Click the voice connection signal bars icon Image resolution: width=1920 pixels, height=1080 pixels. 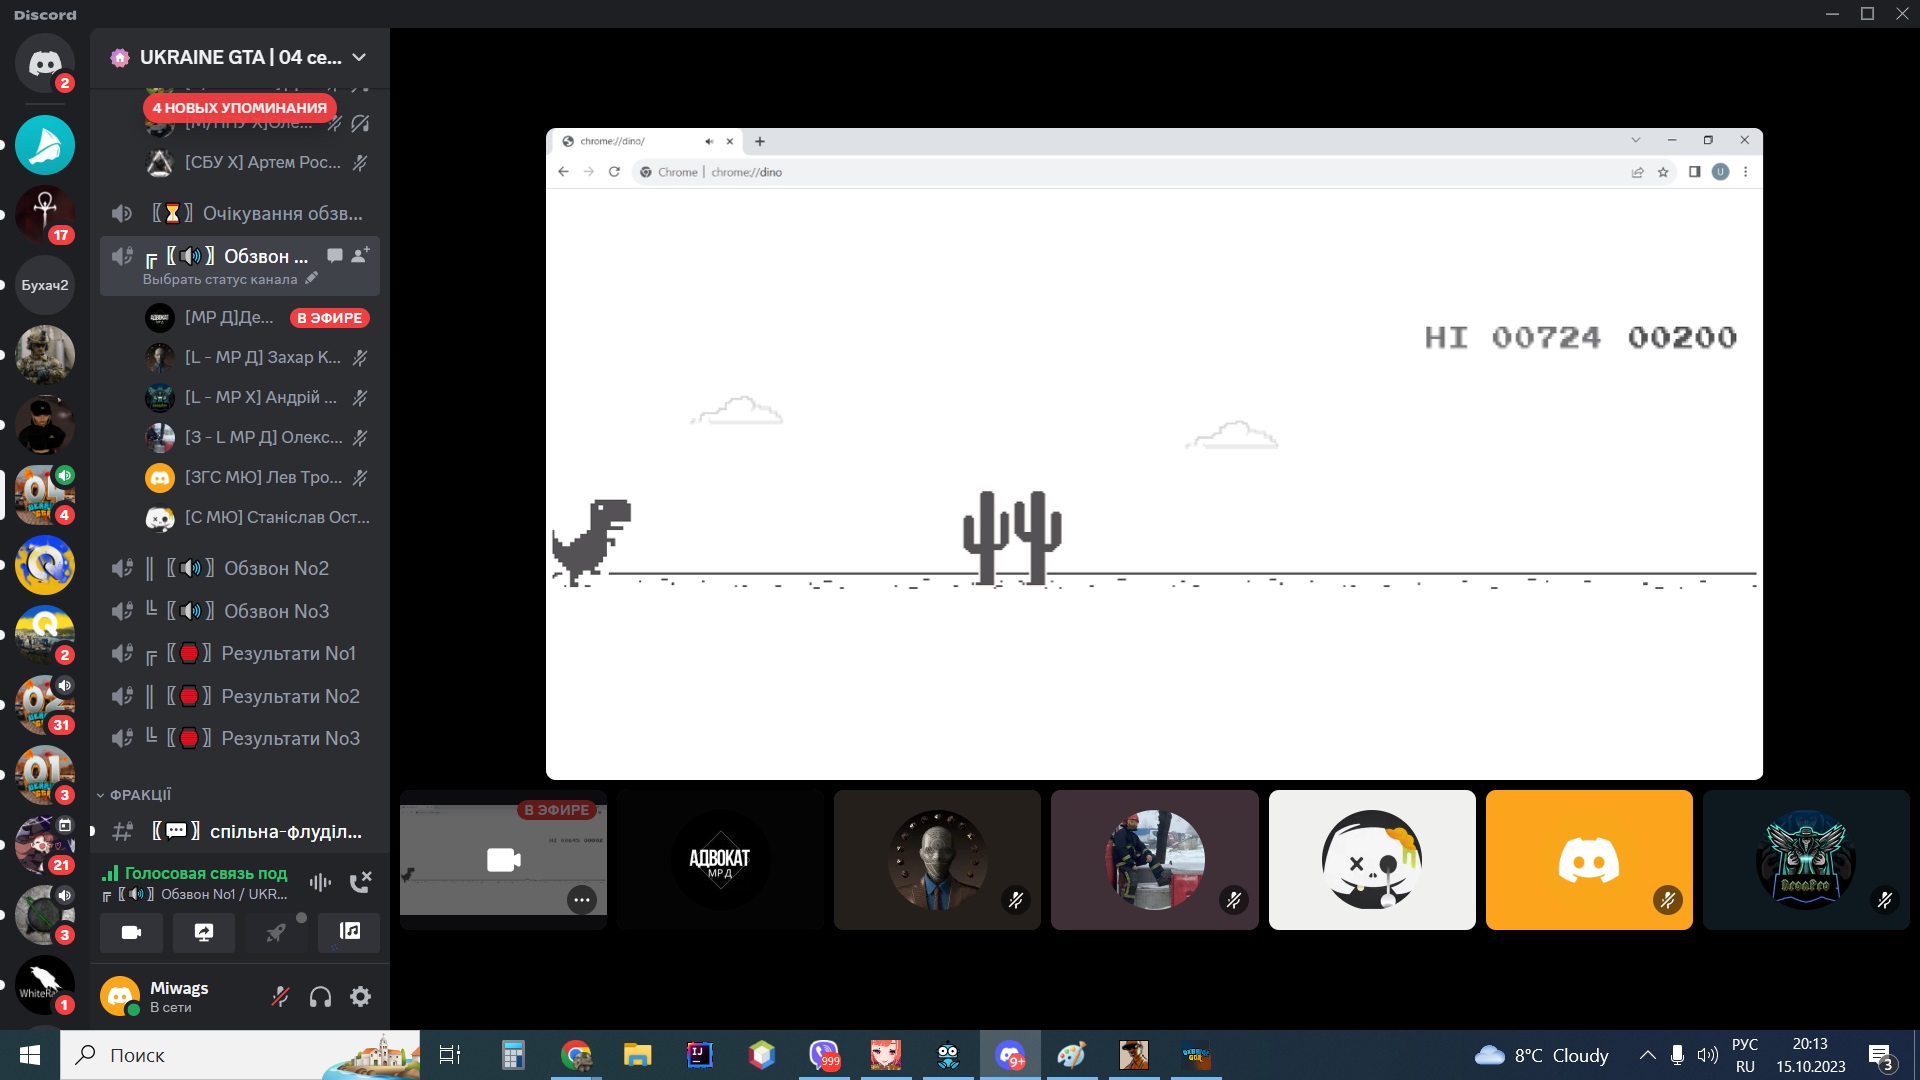point(110,874)
